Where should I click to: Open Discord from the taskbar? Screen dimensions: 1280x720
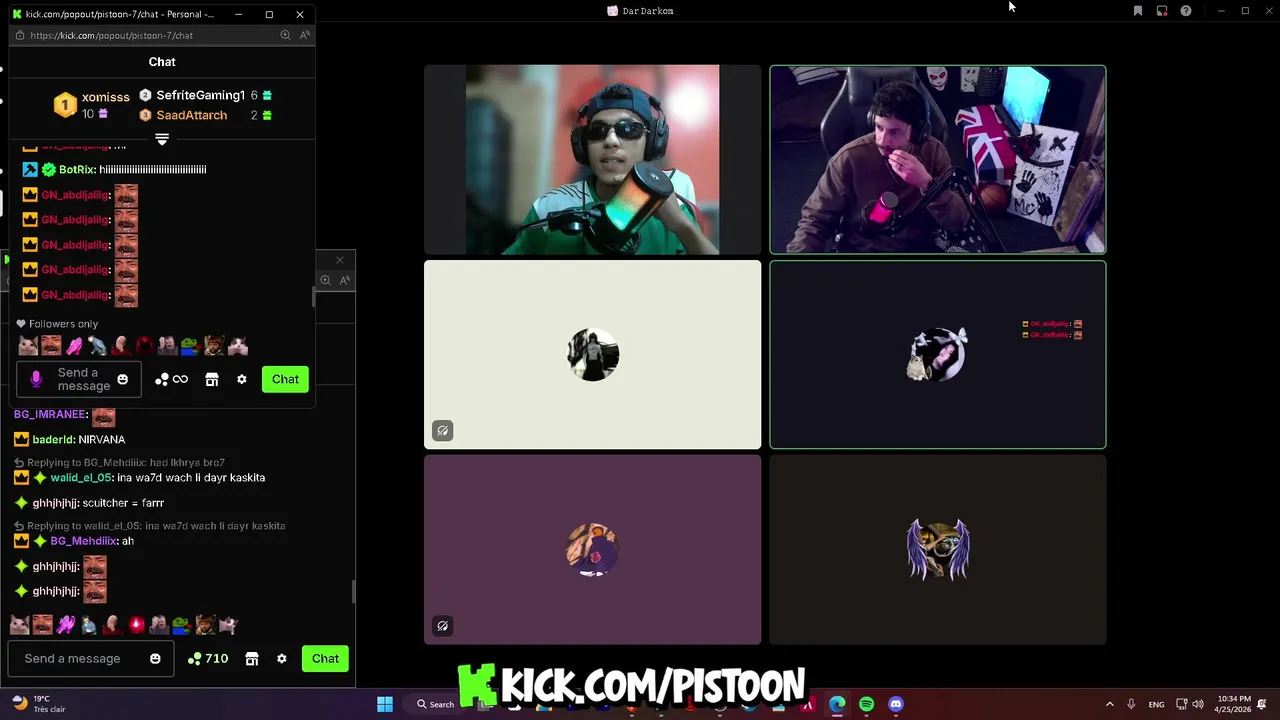tap(896, 704)
